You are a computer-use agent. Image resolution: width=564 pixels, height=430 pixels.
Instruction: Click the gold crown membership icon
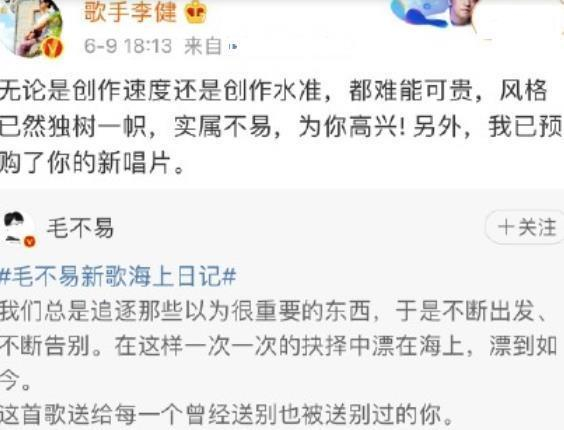click(195, 12)
